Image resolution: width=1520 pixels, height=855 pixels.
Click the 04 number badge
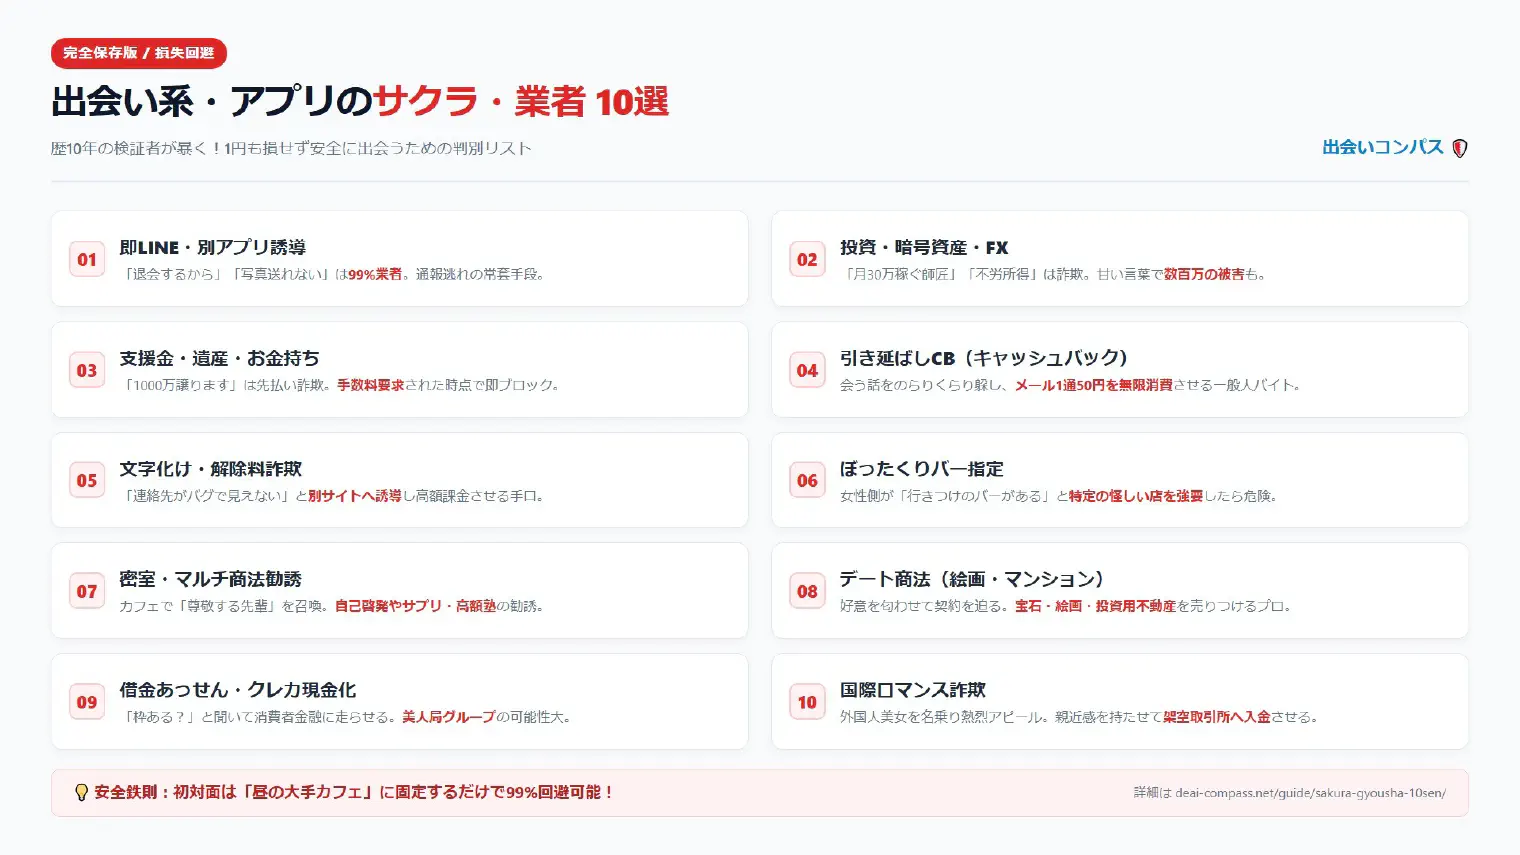(807, 370)
